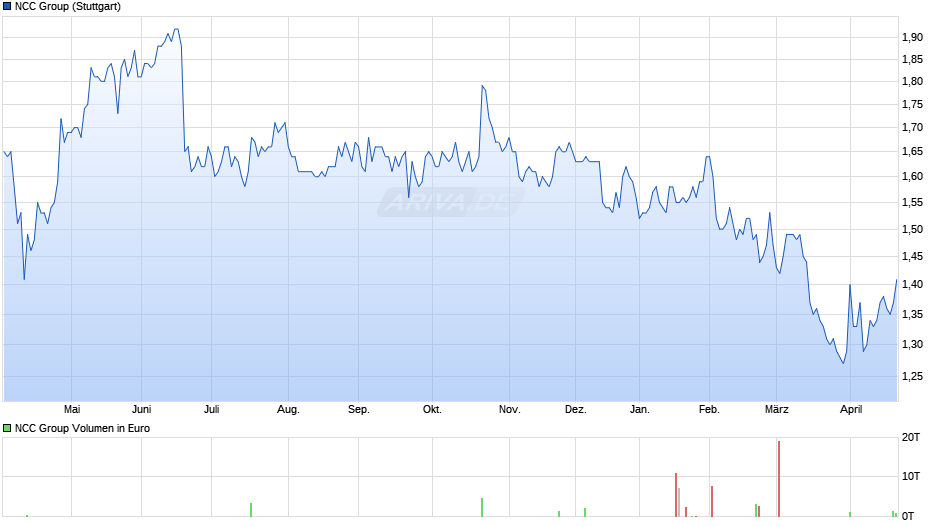Click the 1,35 price axis value
The width and height of the screenshot is (940, 526).
point(912,314)
